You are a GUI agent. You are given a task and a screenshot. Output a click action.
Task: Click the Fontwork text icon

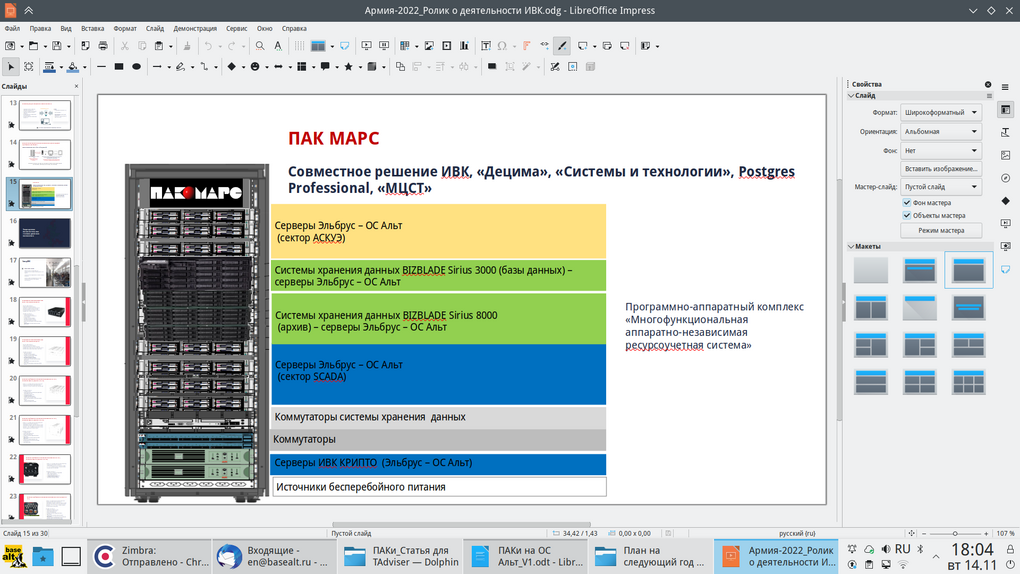pyautogui.click(x=526, y=46)
